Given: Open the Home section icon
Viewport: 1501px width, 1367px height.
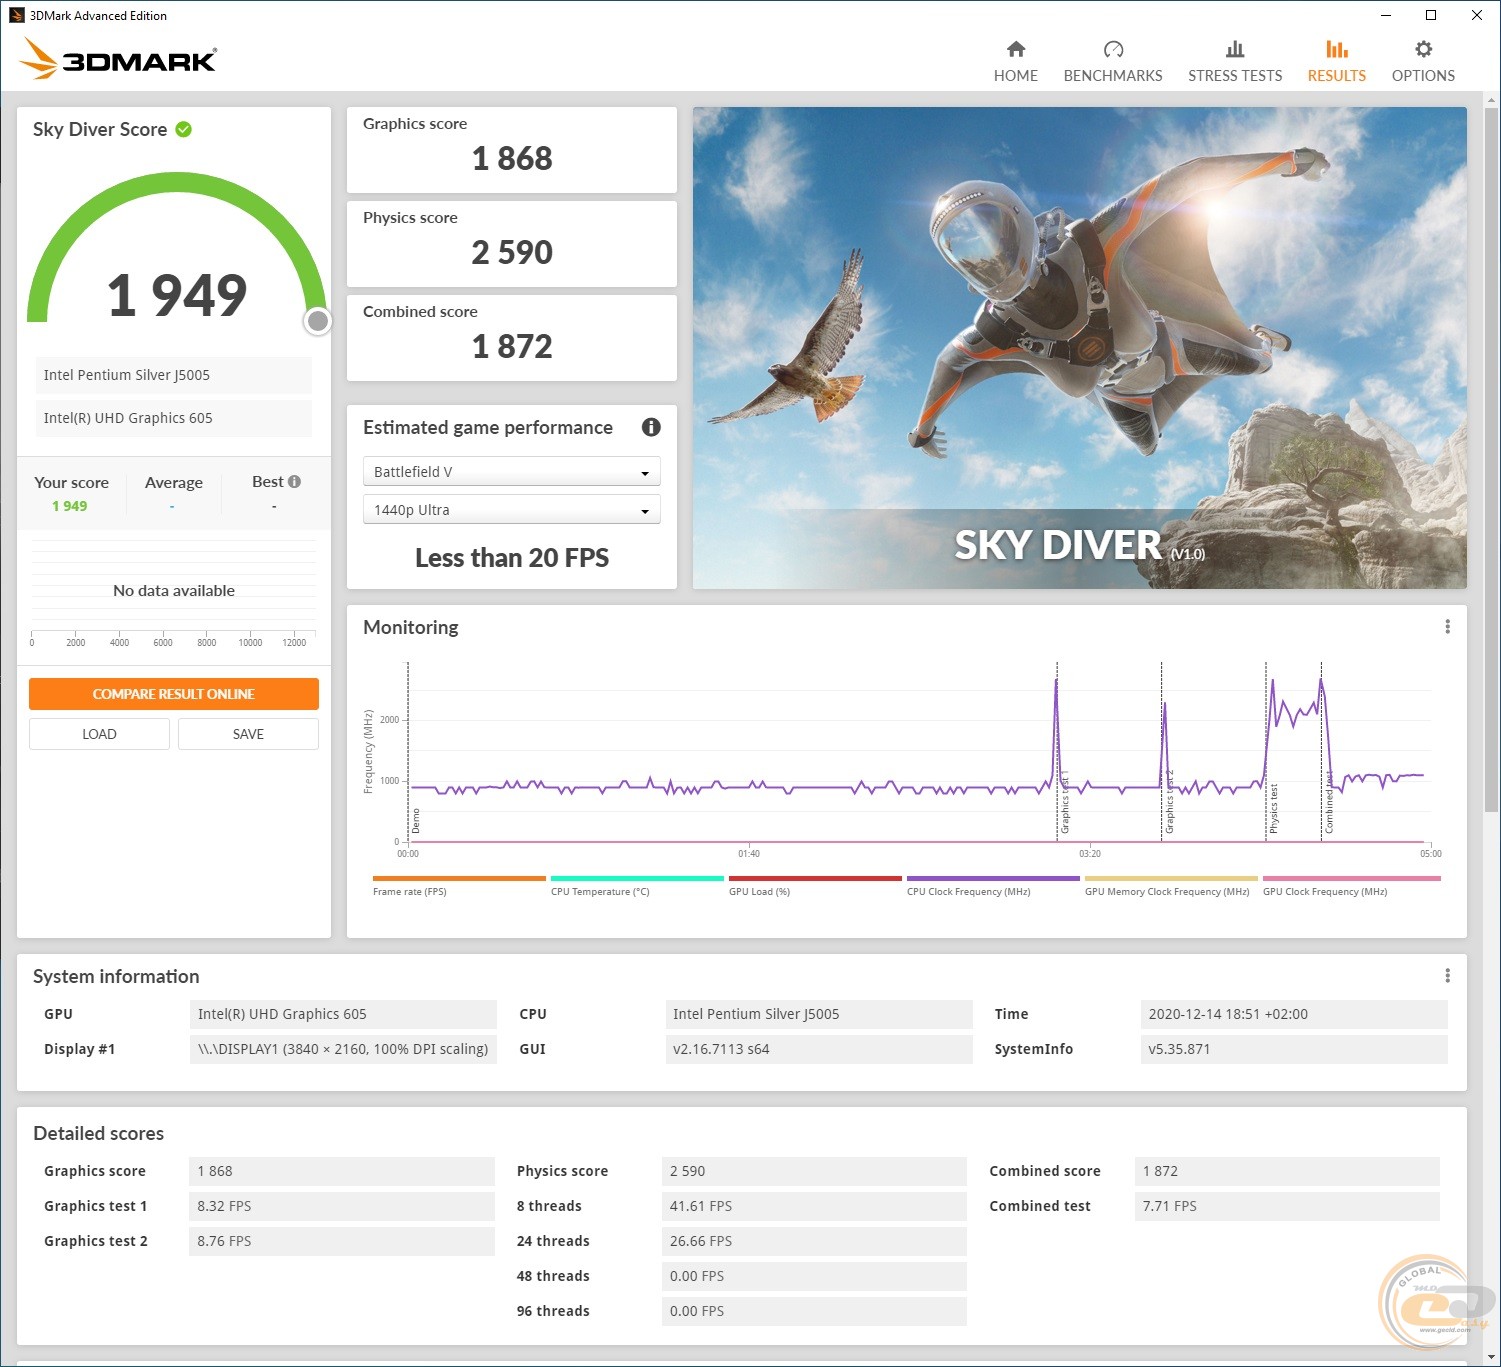Looking at the screenshot, I should coord(1015,50).
